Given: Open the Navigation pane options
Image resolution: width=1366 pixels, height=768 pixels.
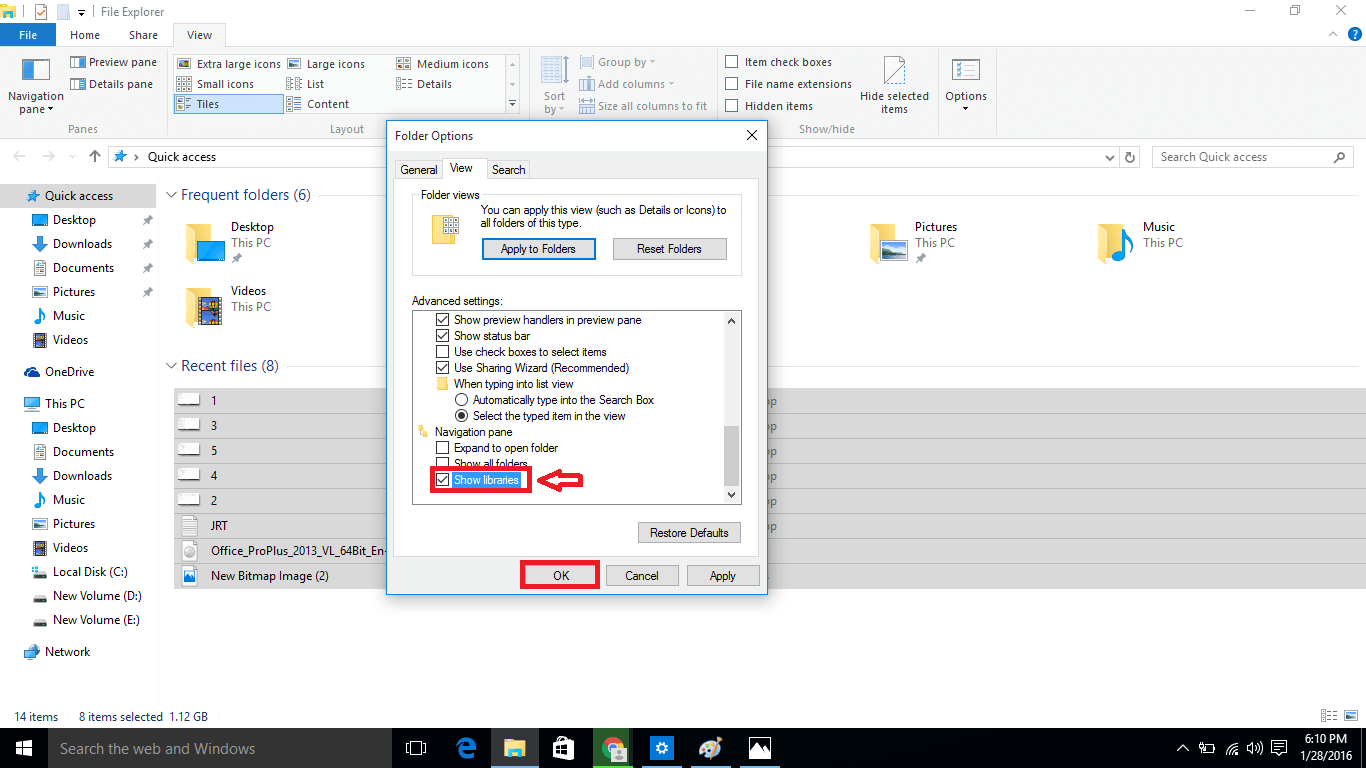Looking at the screenshot, I should point(35,86).
